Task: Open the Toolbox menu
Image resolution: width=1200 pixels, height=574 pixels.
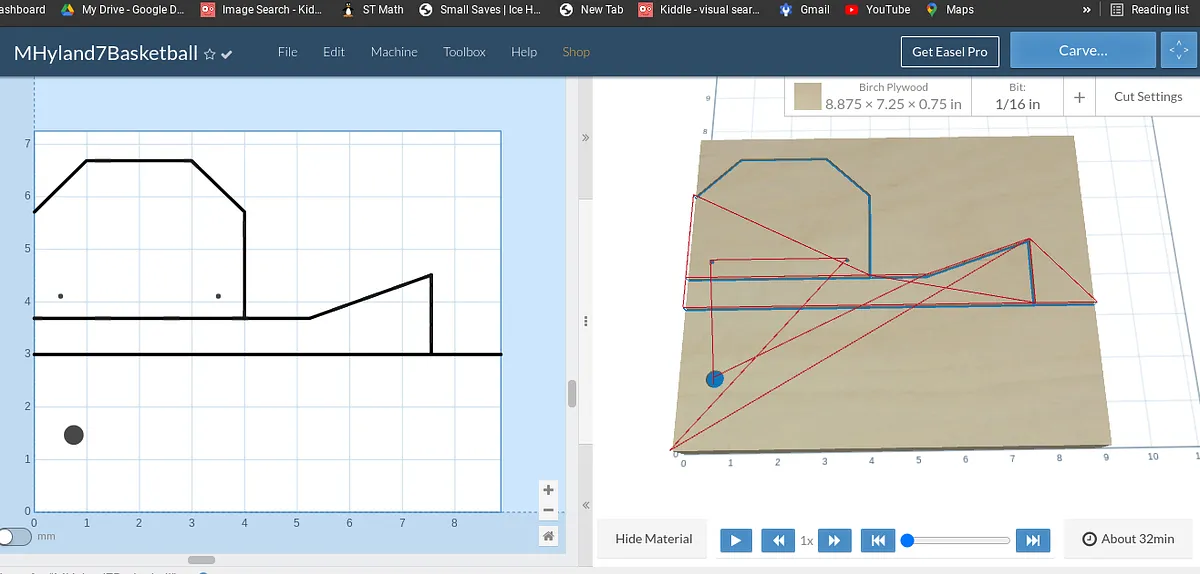Action: 464,52
